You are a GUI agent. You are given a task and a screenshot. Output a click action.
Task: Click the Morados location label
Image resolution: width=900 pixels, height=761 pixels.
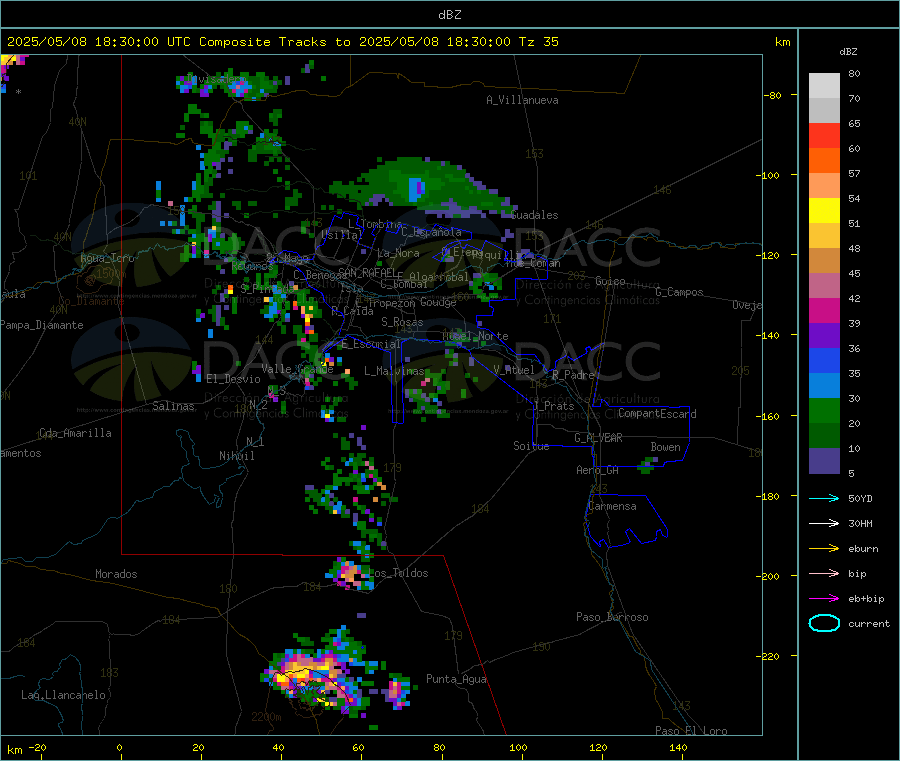click(x=116, y=574)
